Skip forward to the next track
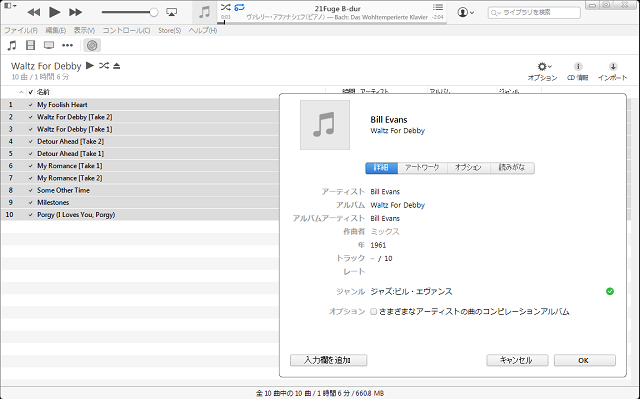The width and height of the screenshot is (640, 399). pyautogui.click(x=76, y=12)
